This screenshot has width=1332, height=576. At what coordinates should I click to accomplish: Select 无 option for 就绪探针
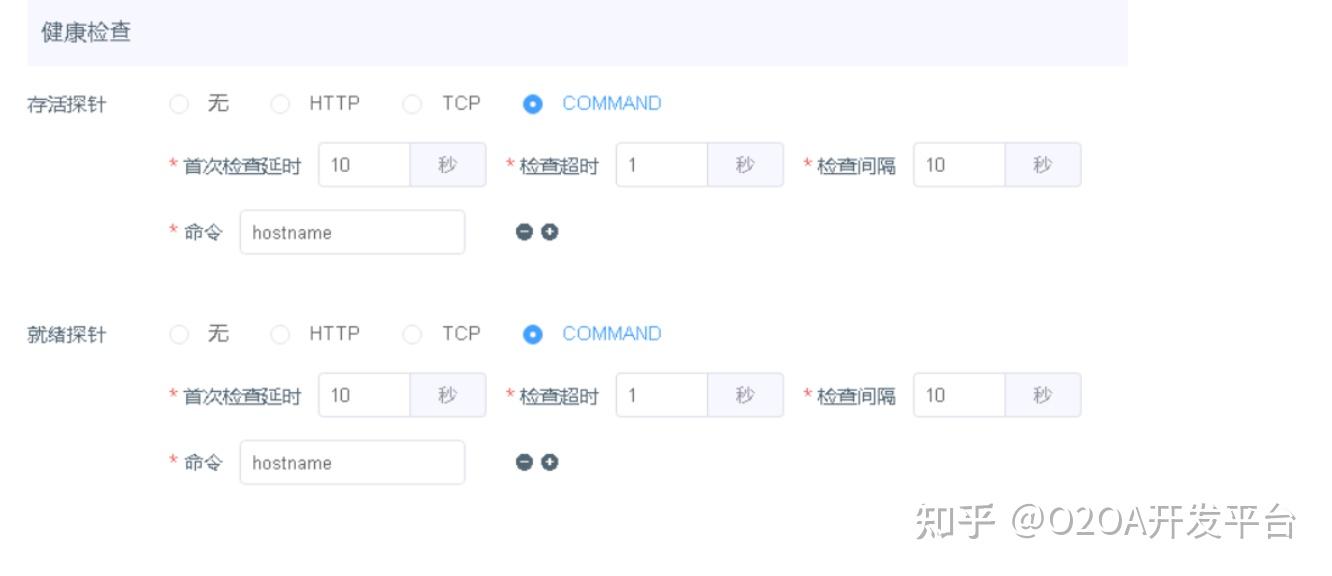point(179,335)
